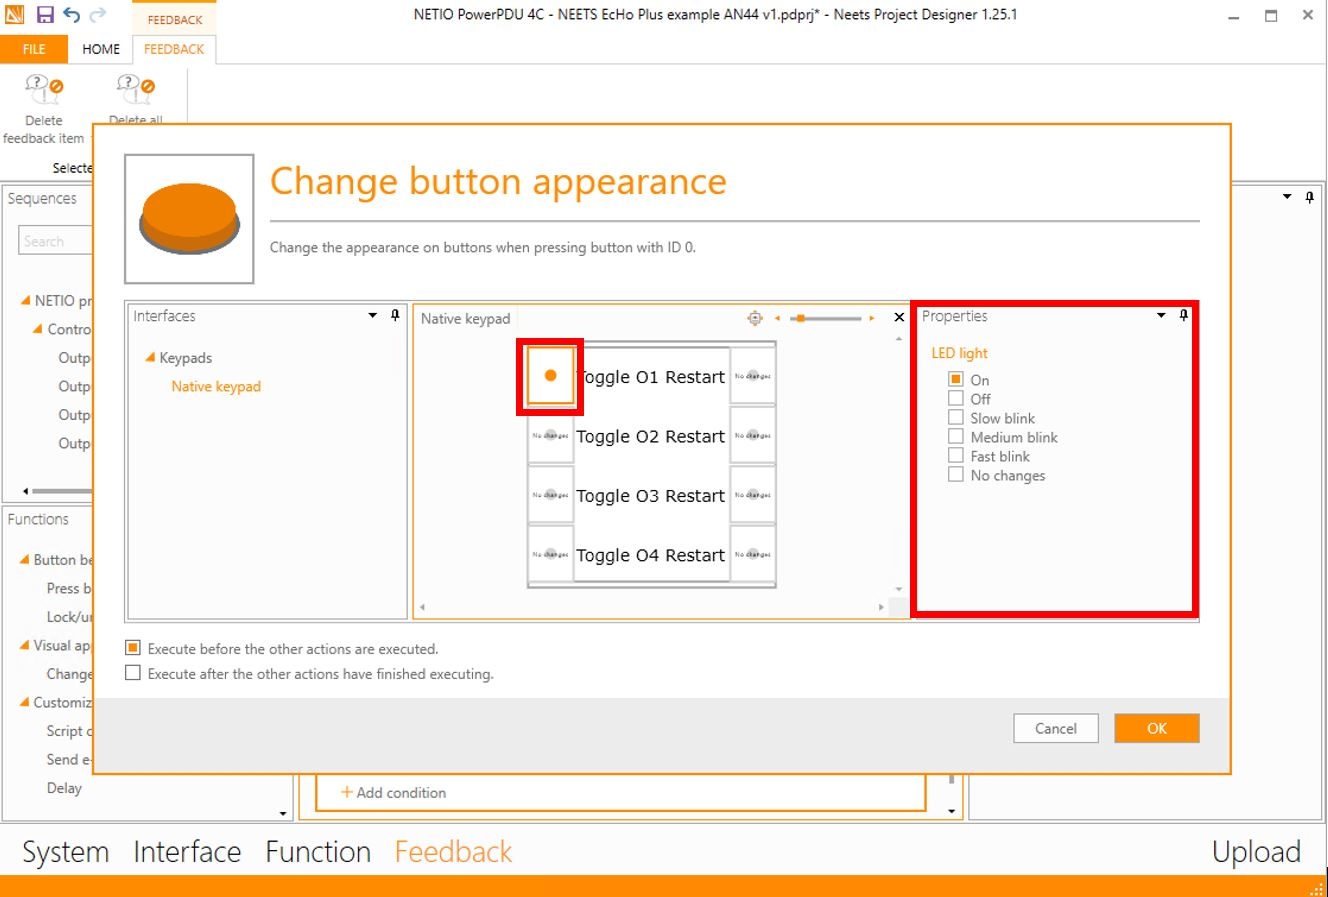Image resolution: width=1328 pixels, height=897 pixels.
Task: Go to the Interface section
Action: [x=187, y=852]
